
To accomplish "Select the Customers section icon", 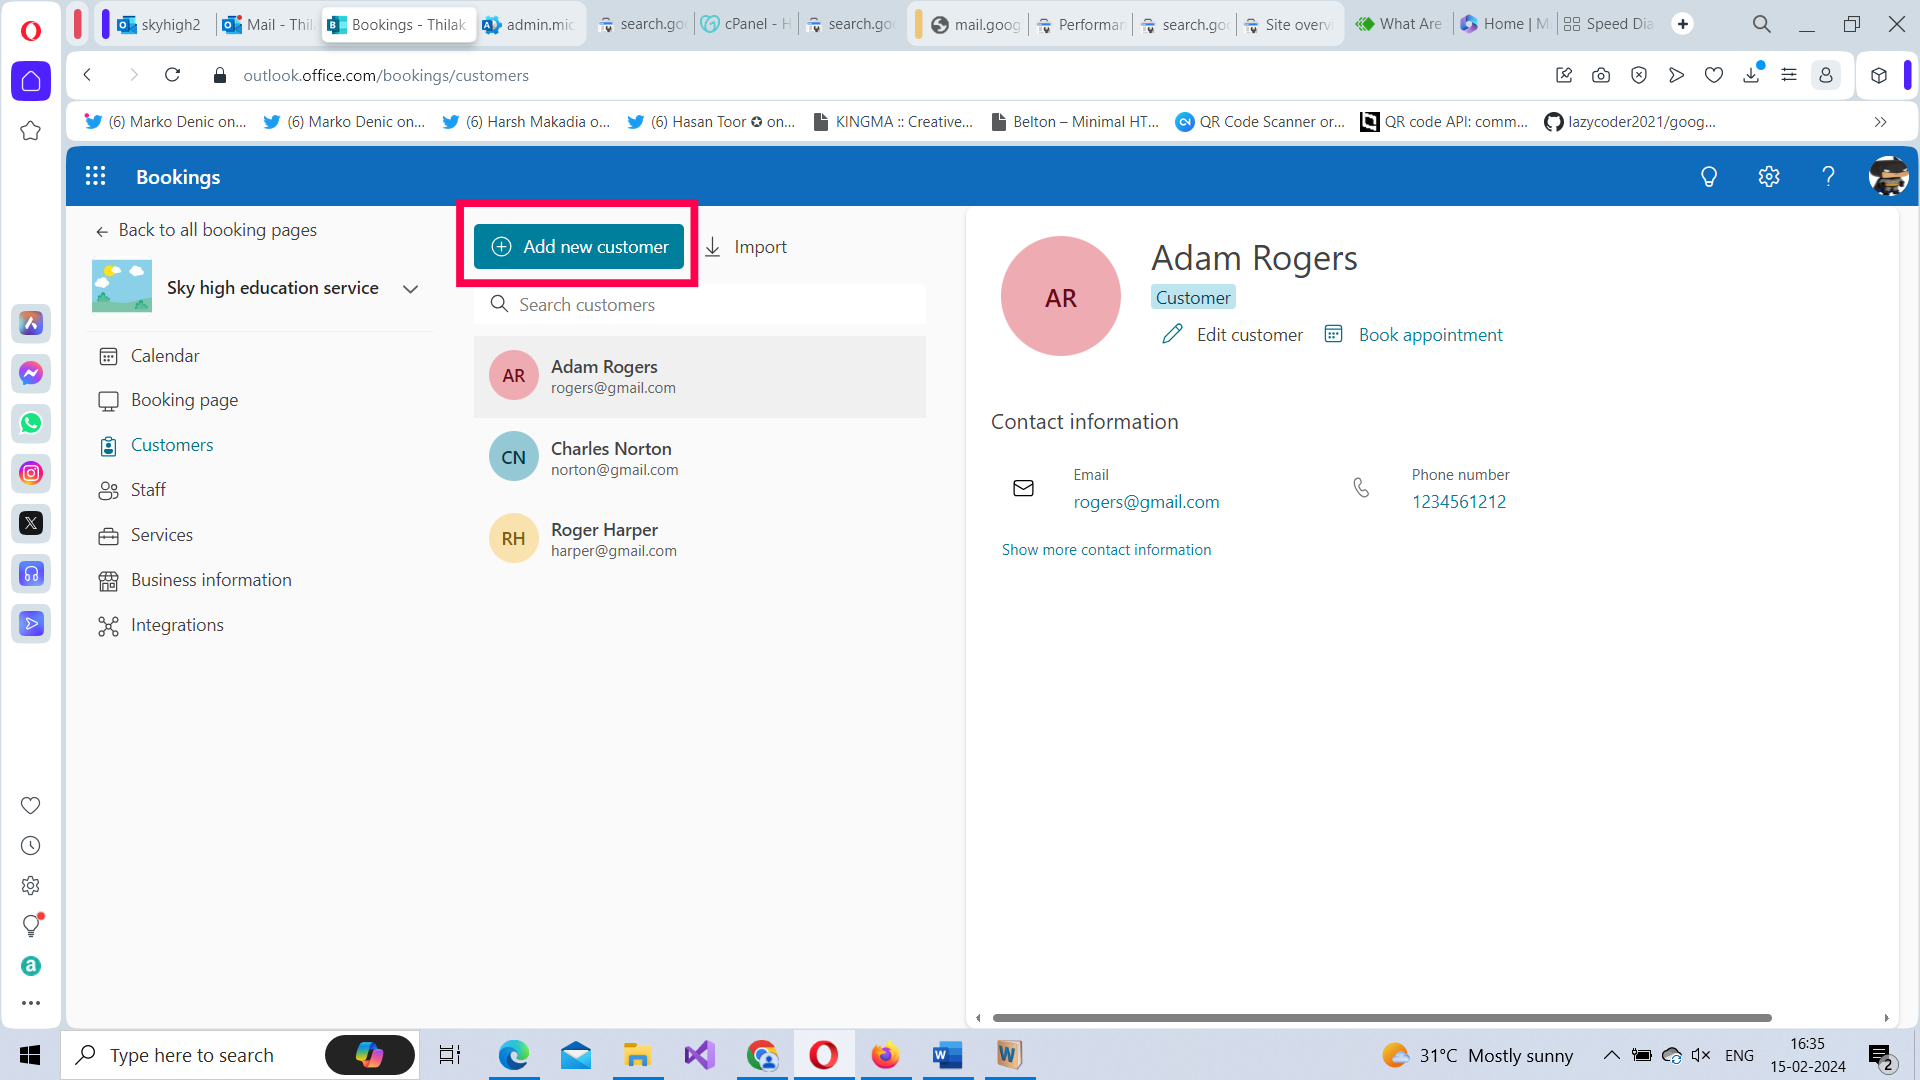I will tap(108, 445).
